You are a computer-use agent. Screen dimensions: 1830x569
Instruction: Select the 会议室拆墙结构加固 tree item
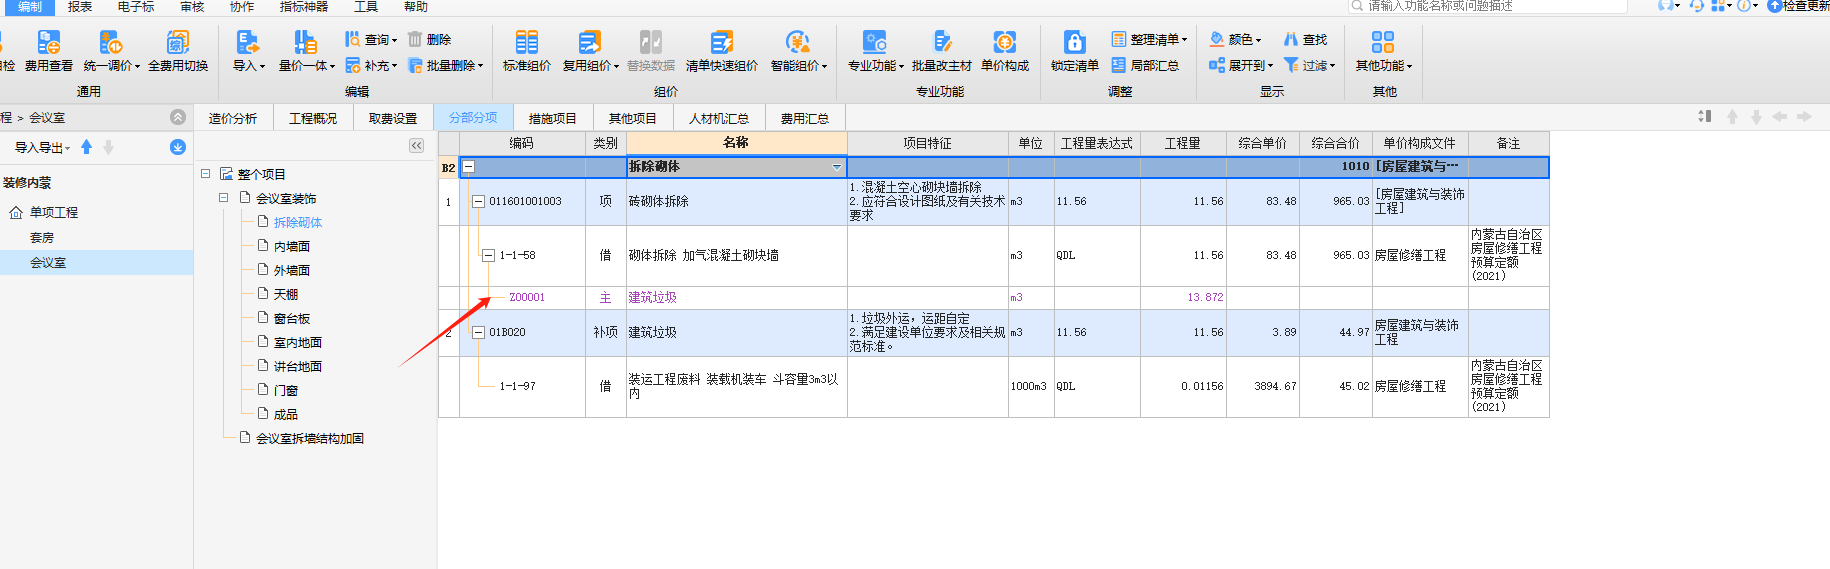[x=310, y=438]
